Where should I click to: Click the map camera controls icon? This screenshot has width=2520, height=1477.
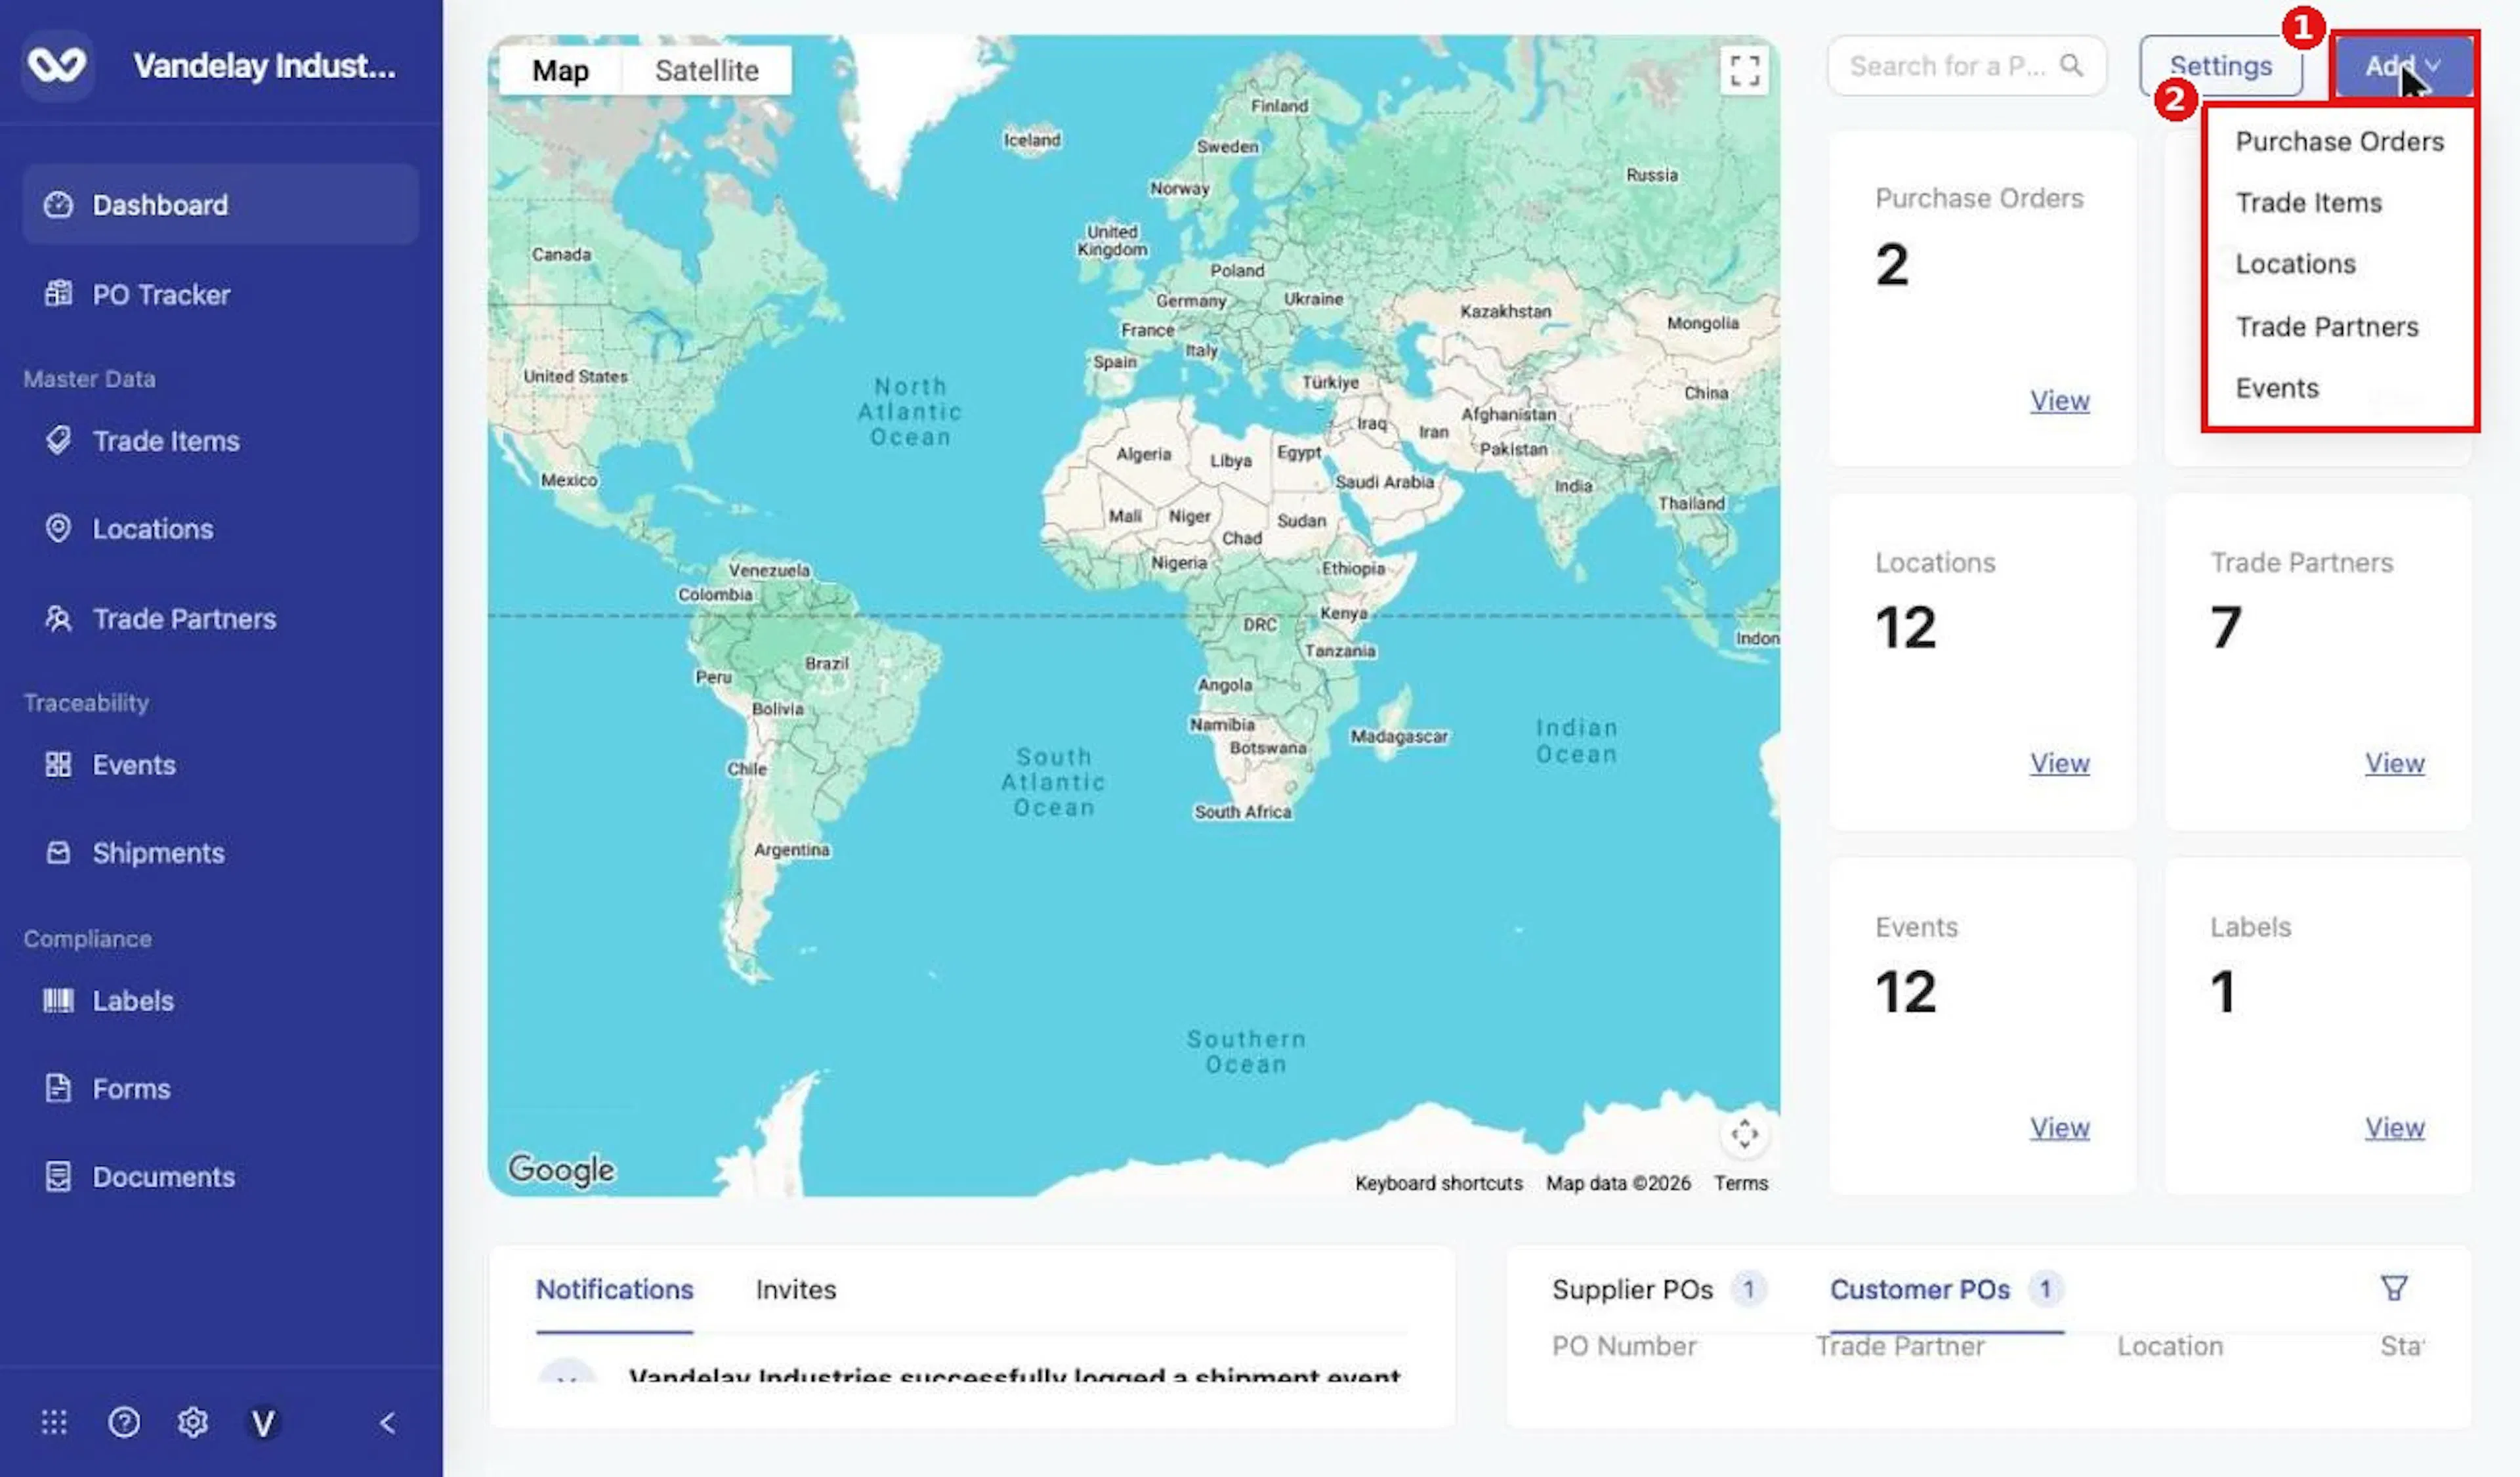pos(1744,1134)
